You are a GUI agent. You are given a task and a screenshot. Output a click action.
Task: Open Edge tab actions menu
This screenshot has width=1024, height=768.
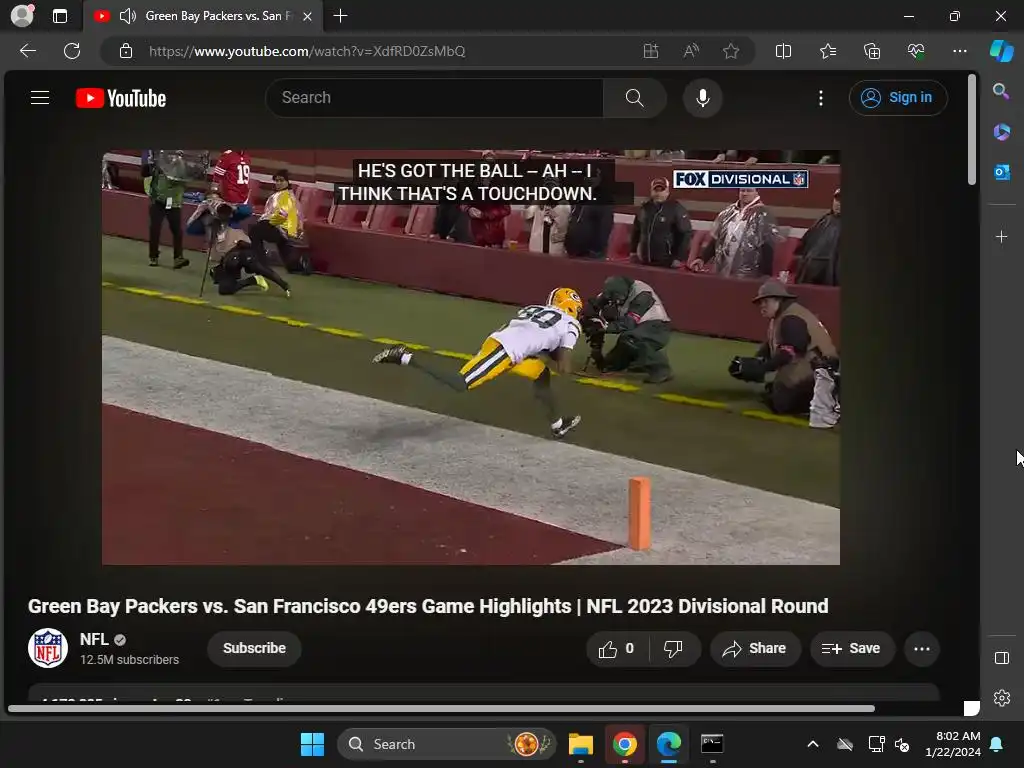click(60, 16)
